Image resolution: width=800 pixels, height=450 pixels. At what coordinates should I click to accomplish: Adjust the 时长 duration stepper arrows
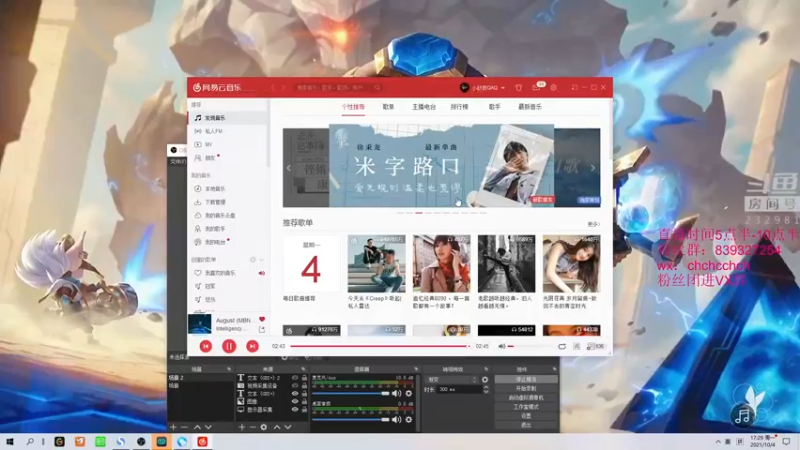tap(486, 389)
